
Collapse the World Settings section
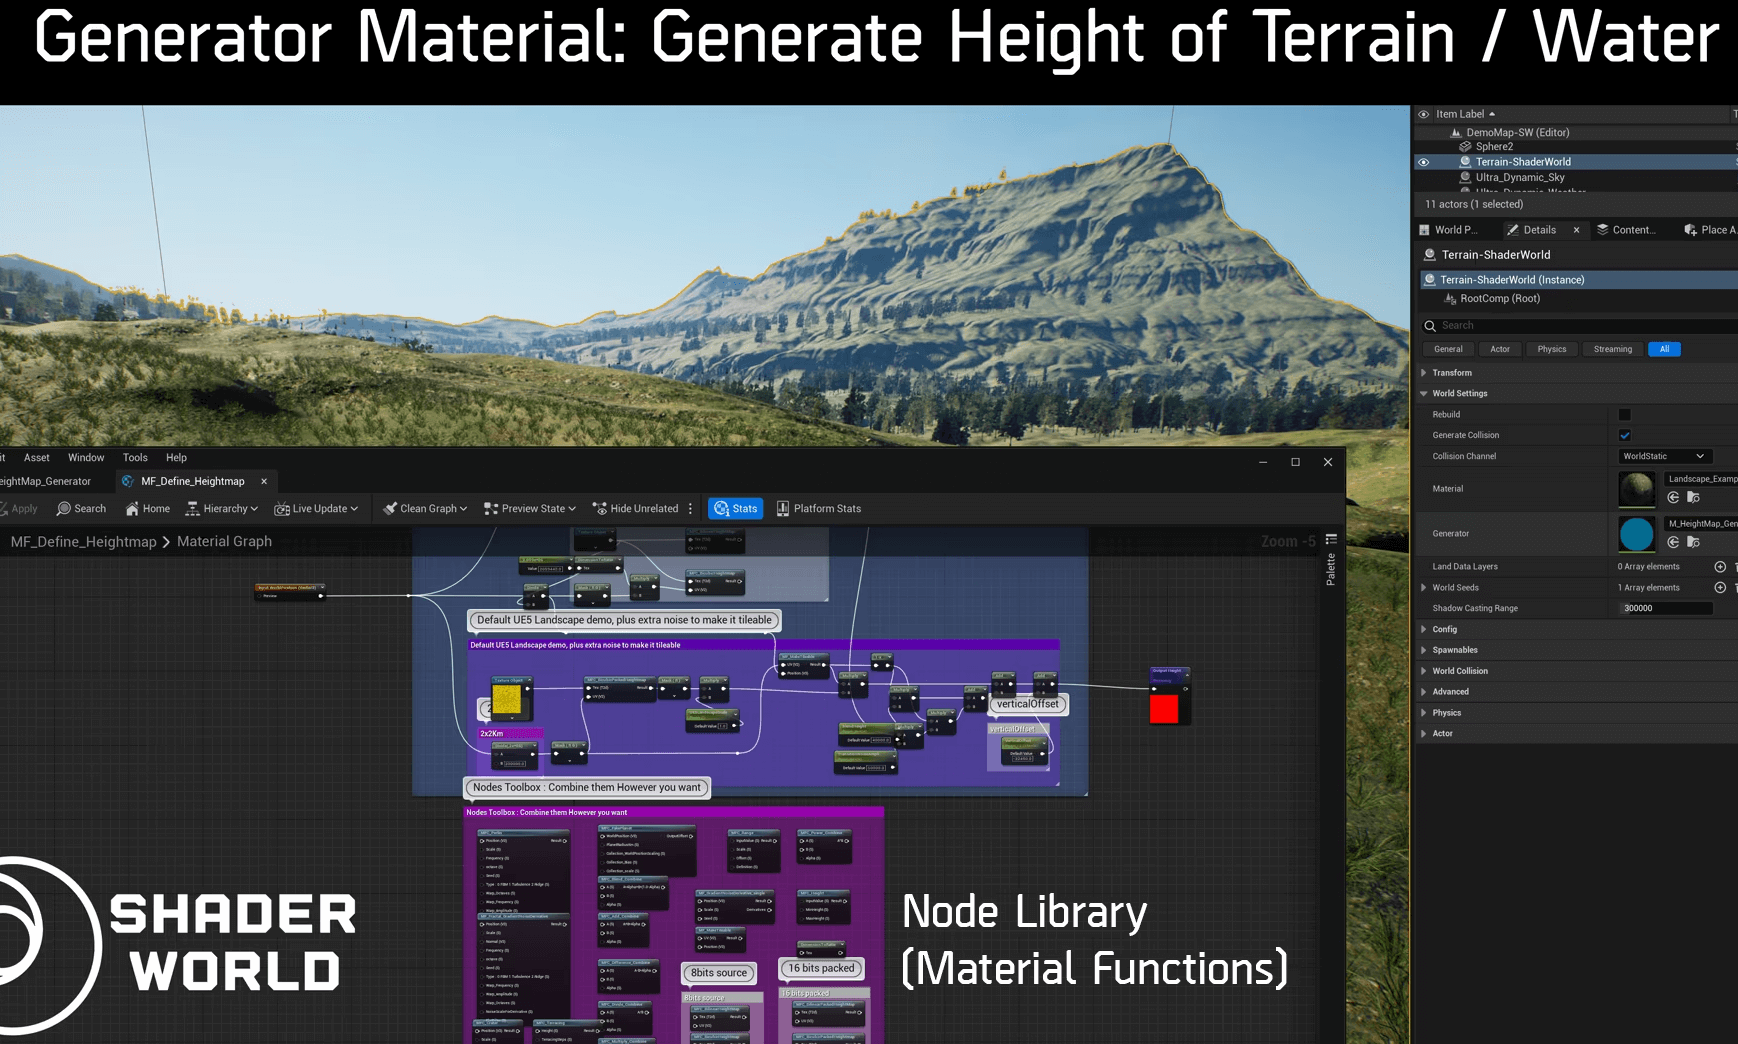[x=1424, y=394]
